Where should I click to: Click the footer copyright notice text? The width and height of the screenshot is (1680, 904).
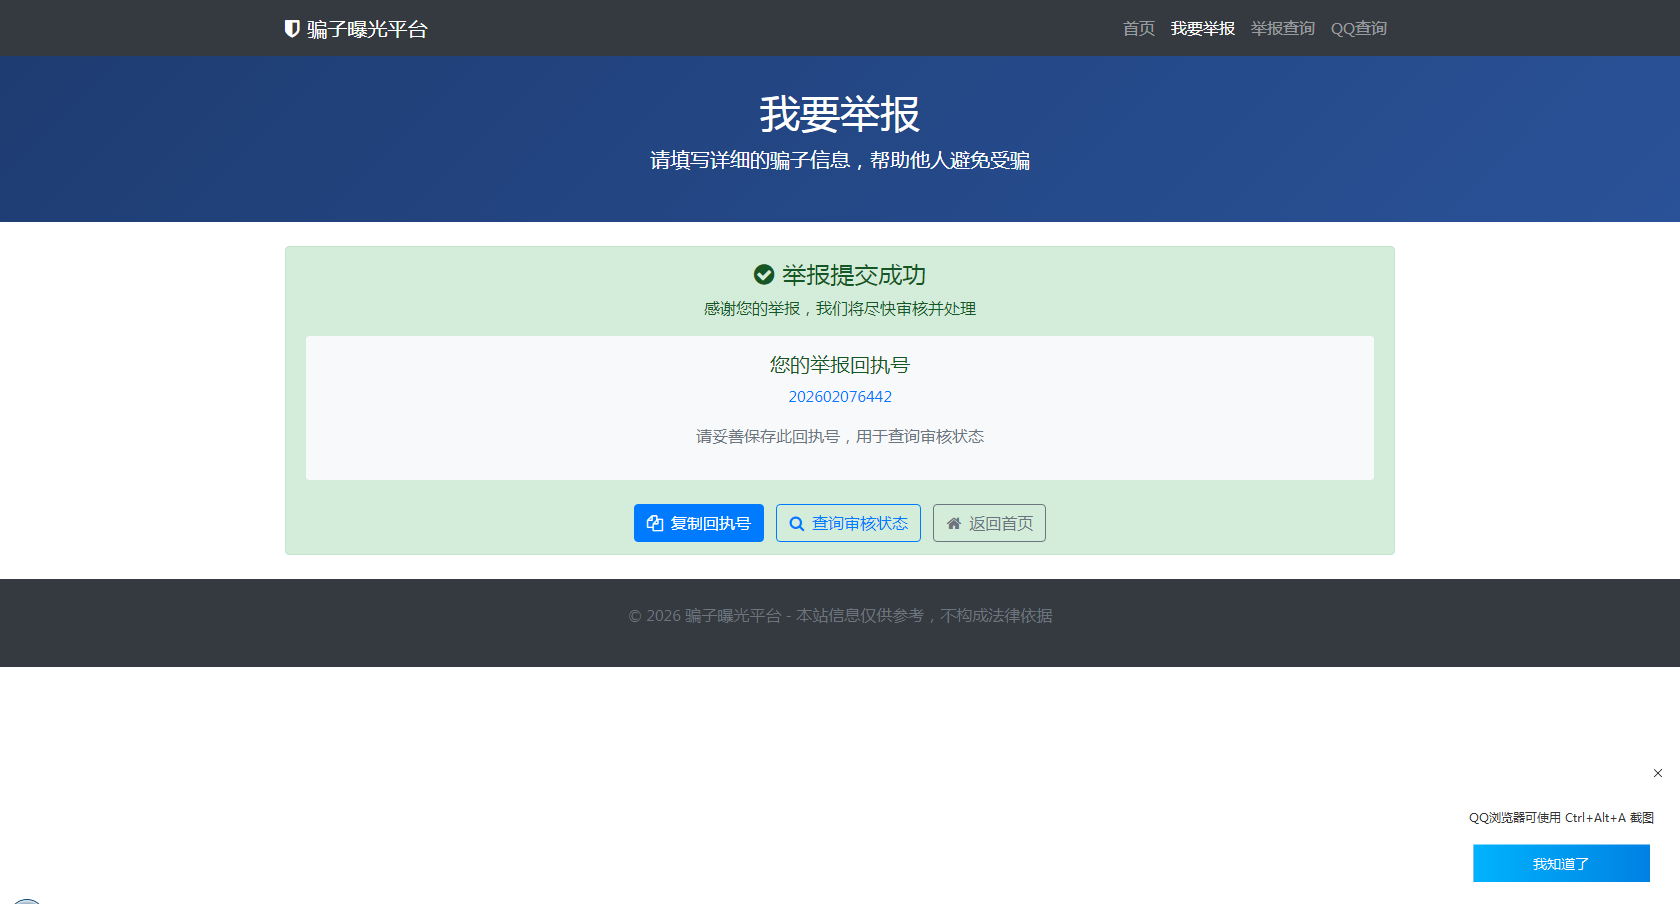pos(840,616)
